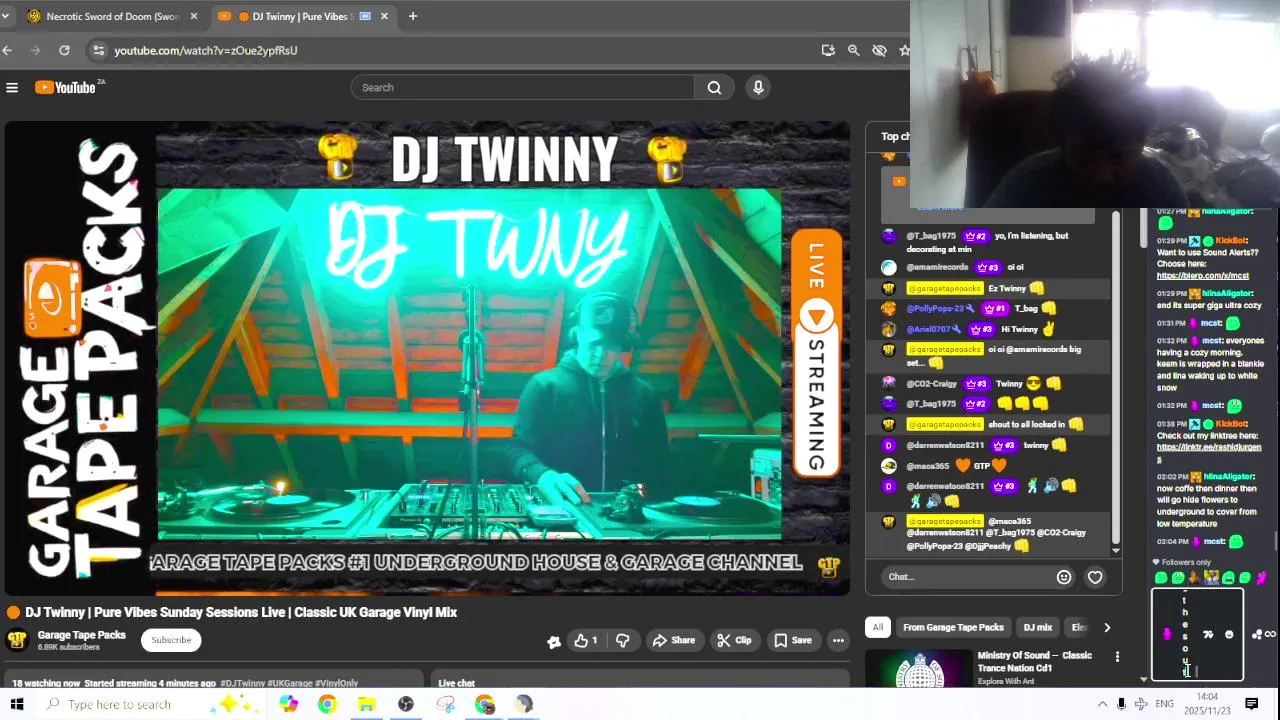Image resolution: width=1280 pixels, height=720 pixels.
Task: Open the blerp.com sound alerts link
Action: click(1203, 276)
